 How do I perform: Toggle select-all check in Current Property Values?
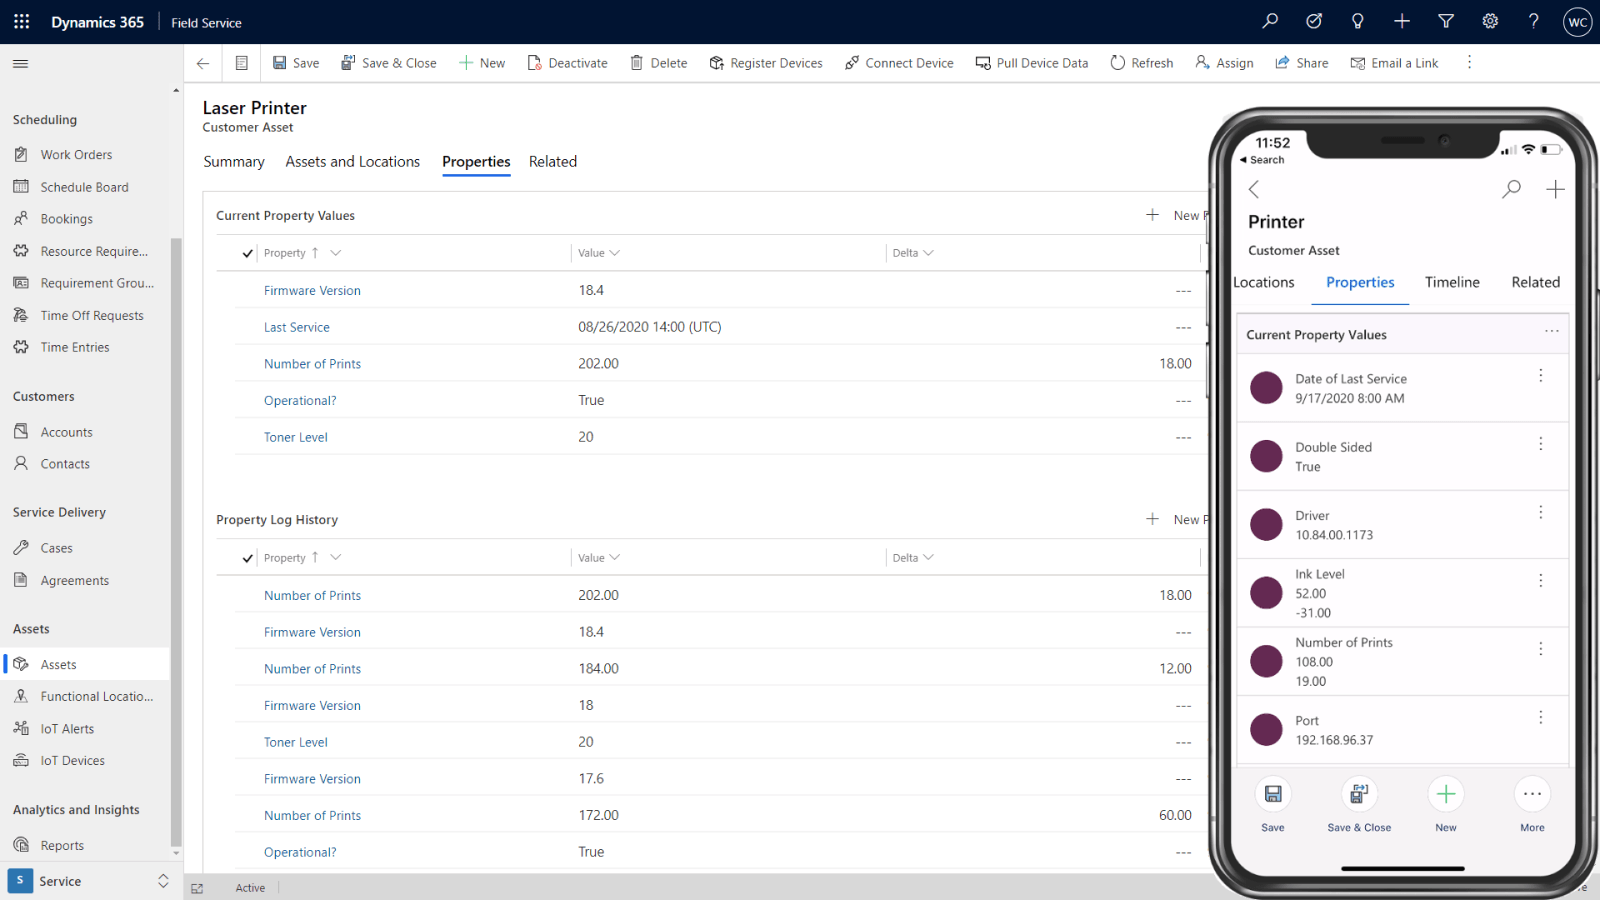[x=247, y=254]
